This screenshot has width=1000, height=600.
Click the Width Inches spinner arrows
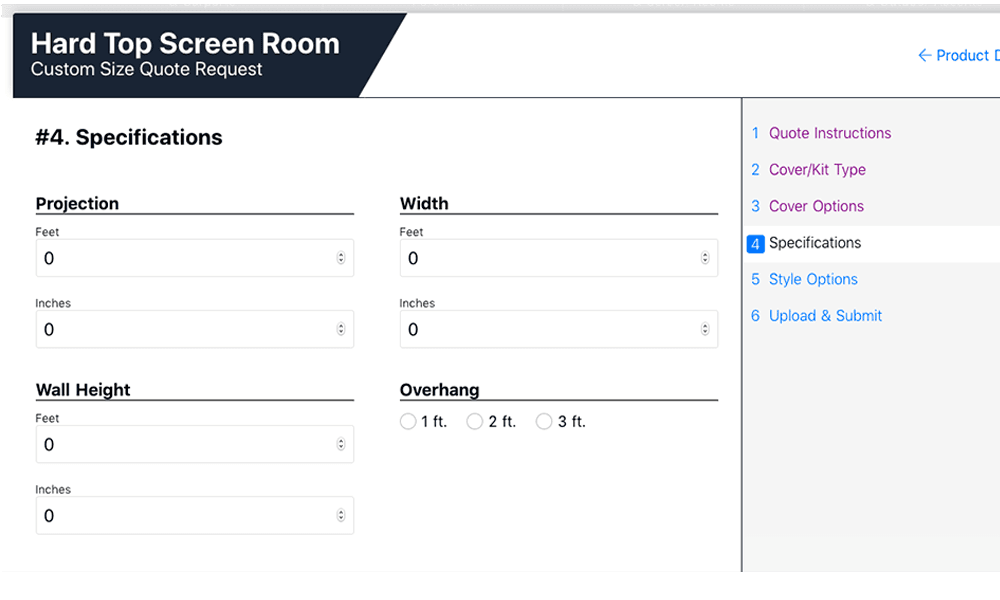[x=704, y=329]
